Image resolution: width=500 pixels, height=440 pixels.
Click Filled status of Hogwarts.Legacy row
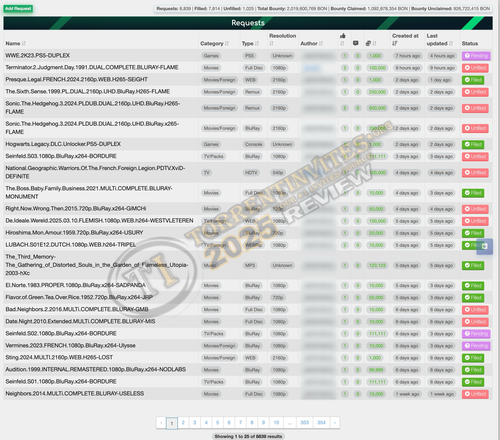pos(473,144)
